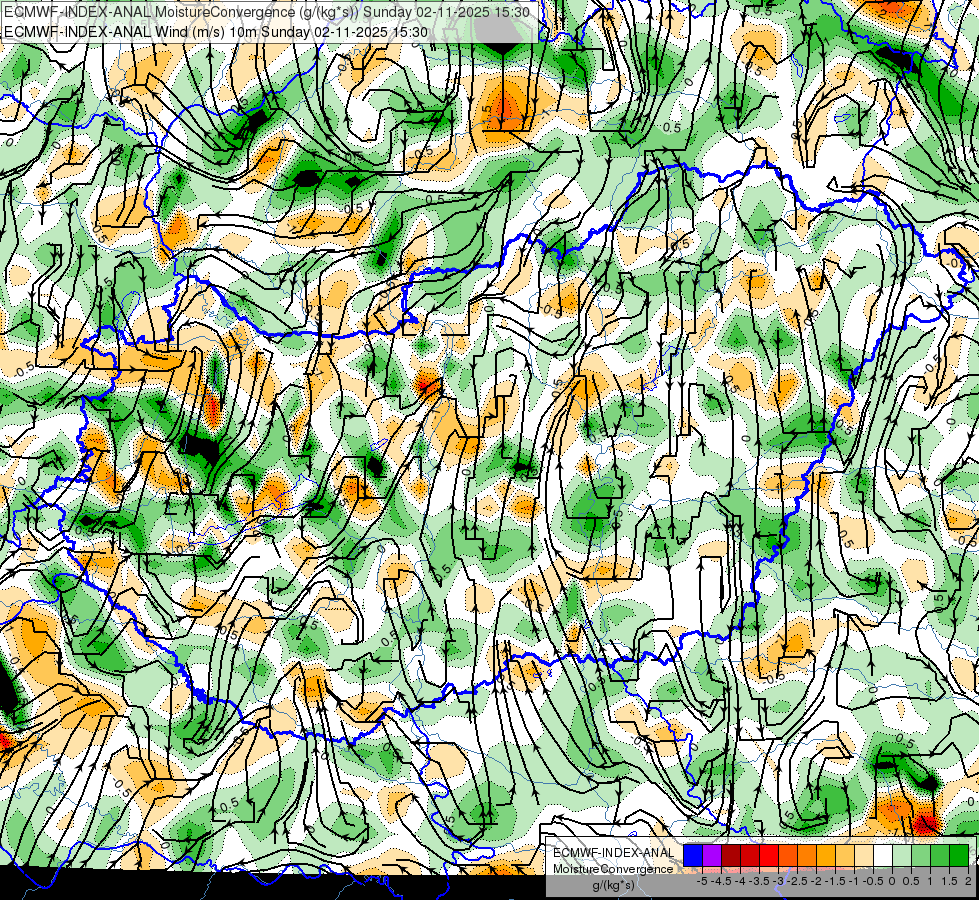
Task: Click the 'Wind (m/s) 10m' title line
Action: click(216, 32)
